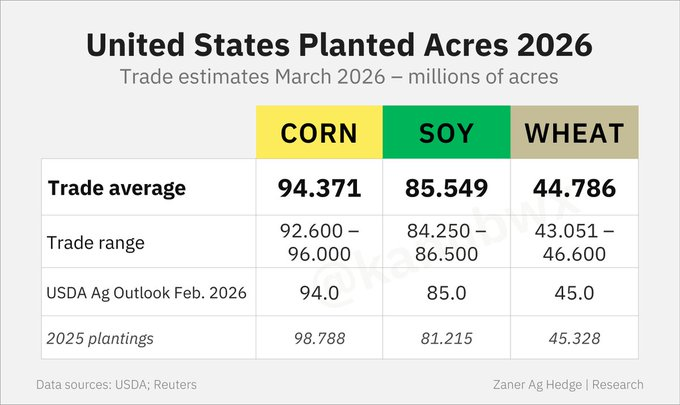
Task: Click the title United States Planted Acres 2026
Action: (x=339, y=45)
